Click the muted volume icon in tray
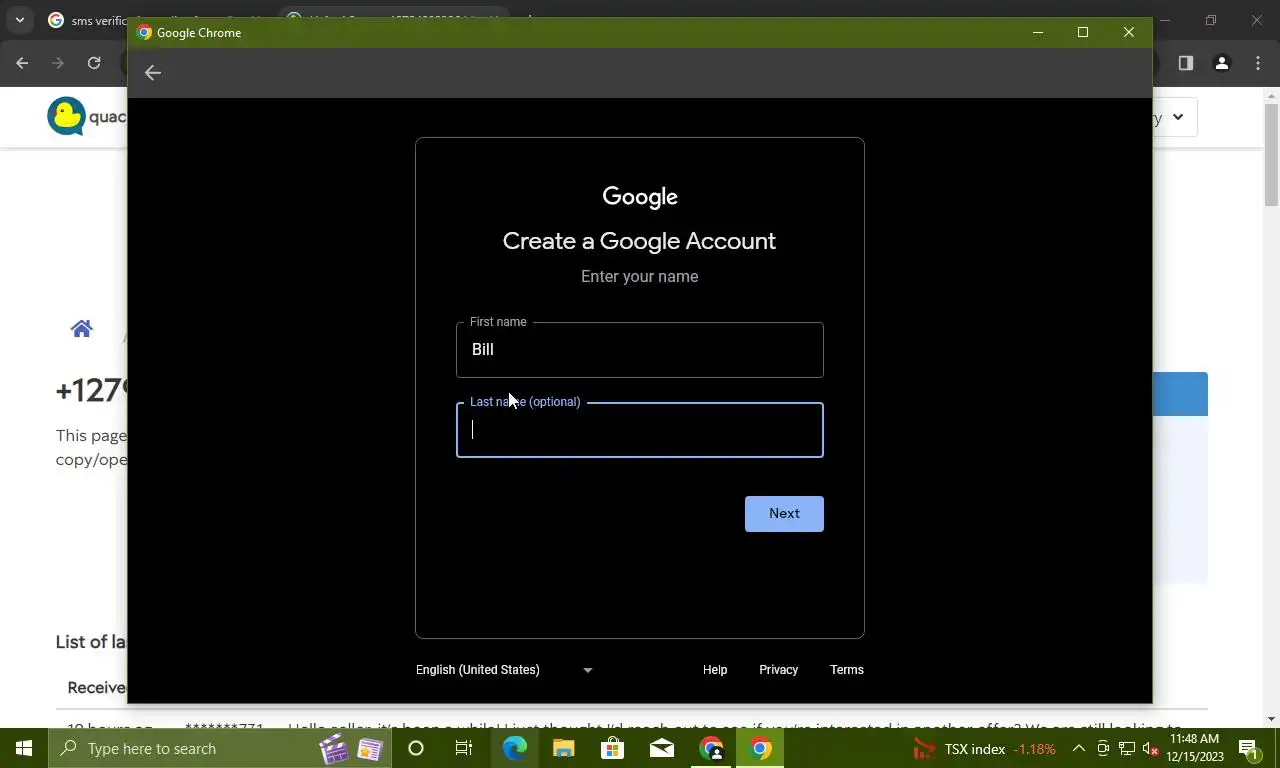Screen dimensions: 1280x768 pos(1150,749)
